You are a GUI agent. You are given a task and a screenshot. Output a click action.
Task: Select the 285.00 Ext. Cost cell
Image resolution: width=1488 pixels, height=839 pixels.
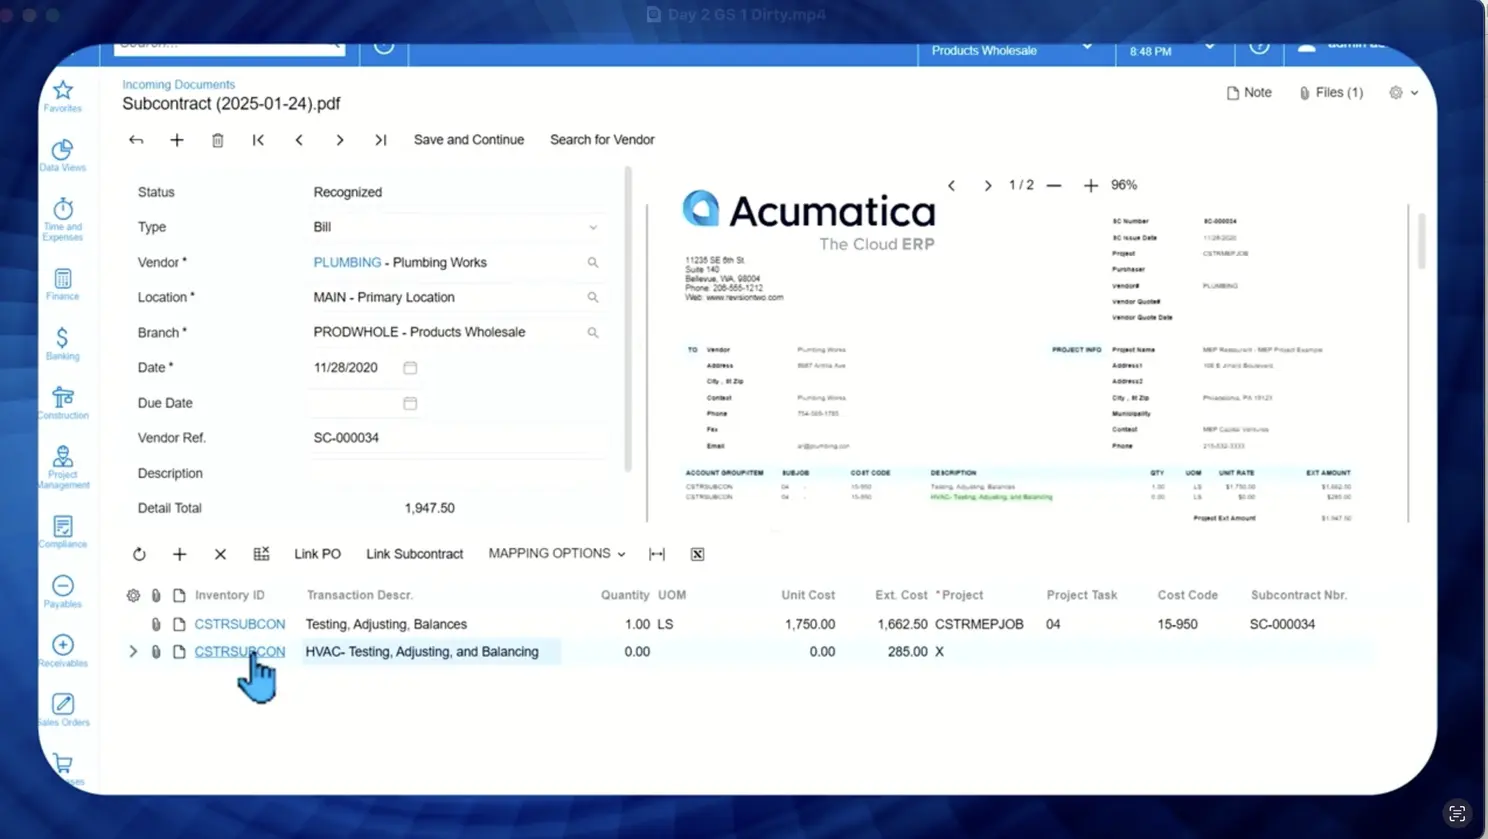point(907,652)
